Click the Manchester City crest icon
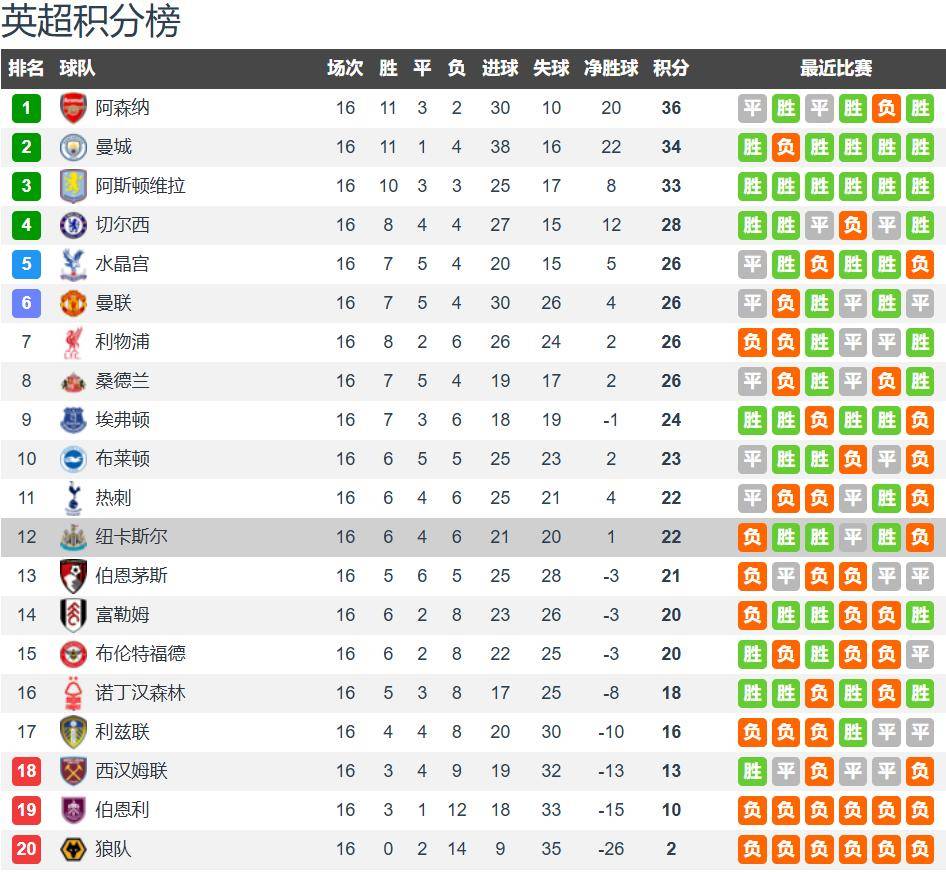The image size is (946, 872). coord(74,147)
